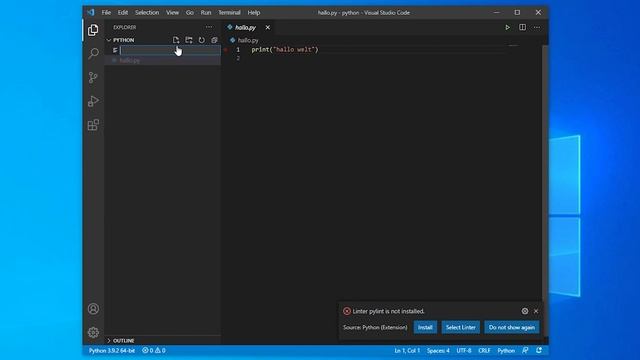
Task: Change line endings via CRLF
Action: 484,350
